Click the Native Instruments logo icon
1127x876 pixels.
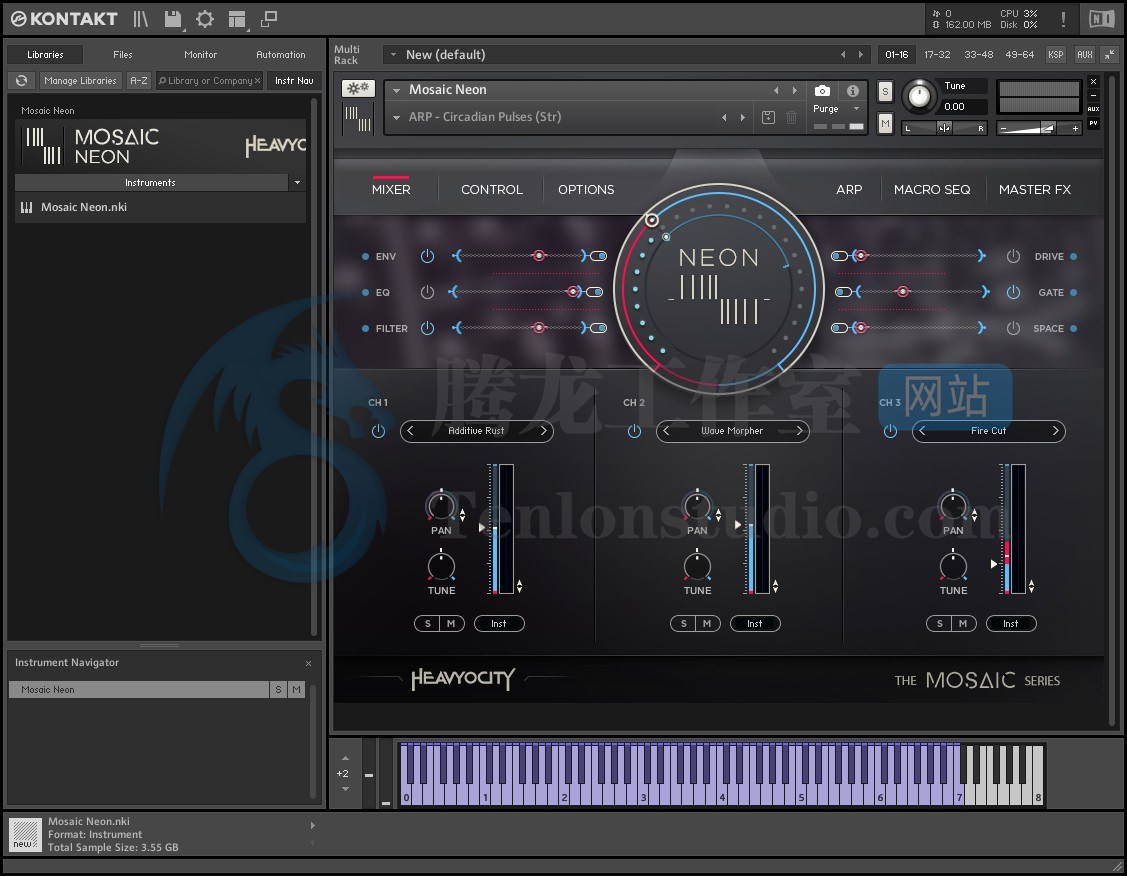click(1101, 19)
